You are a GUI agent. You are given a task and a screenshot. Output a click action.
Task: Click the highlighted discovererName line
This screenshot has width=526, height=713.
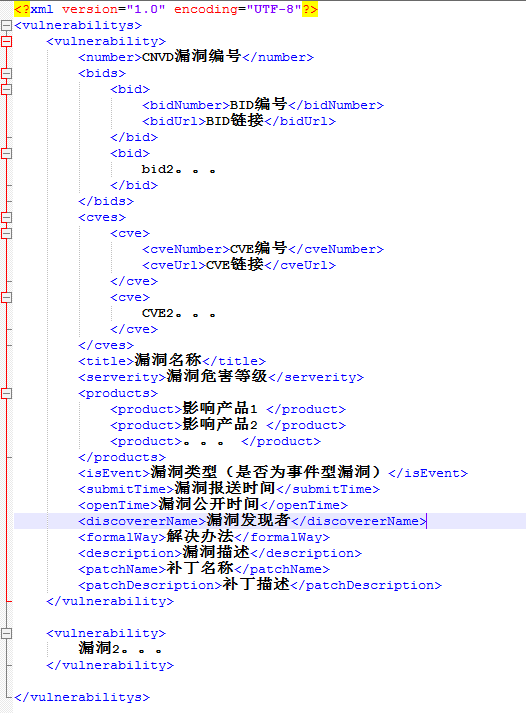[x=270, y=521]
